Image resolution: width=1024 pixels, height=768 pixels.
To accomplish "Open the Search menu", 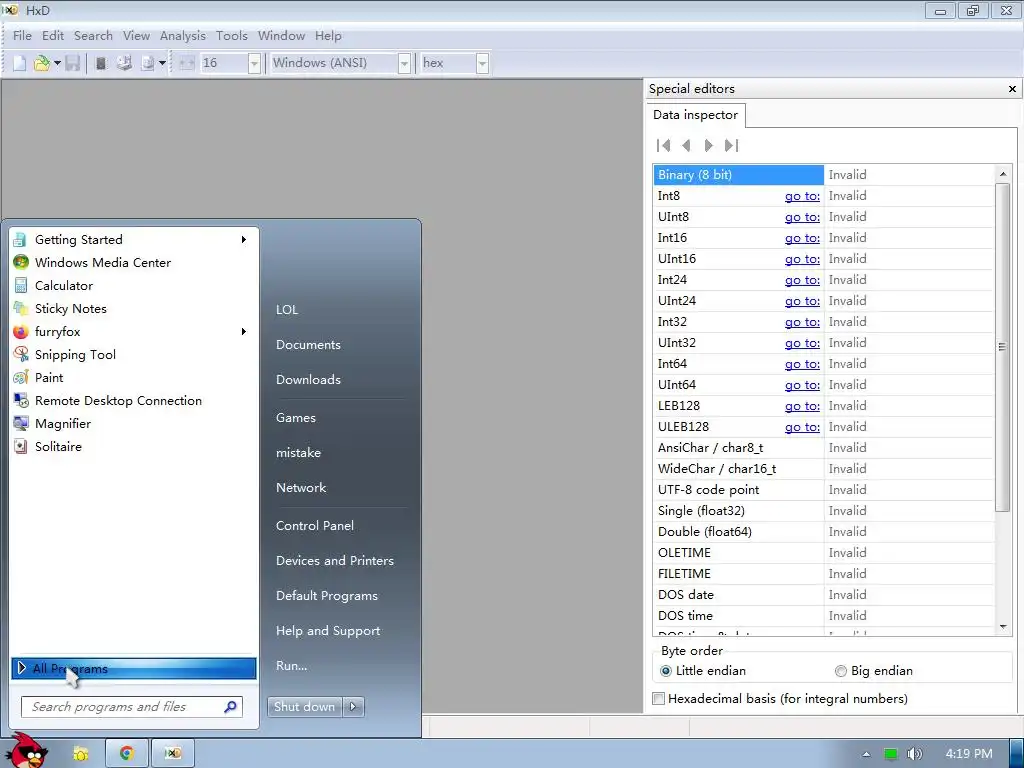I will point(93,36).
